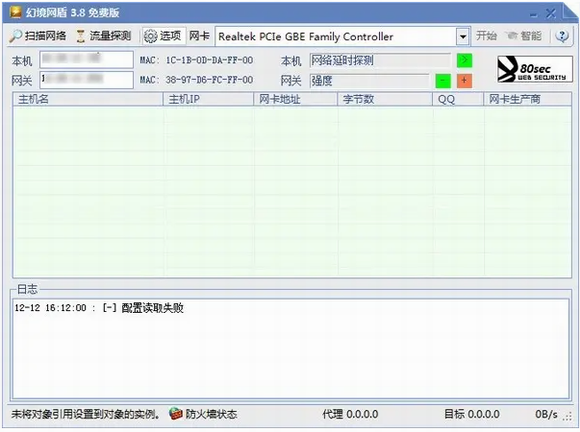Click the 智能 mode icon

(x=512, y=36)
